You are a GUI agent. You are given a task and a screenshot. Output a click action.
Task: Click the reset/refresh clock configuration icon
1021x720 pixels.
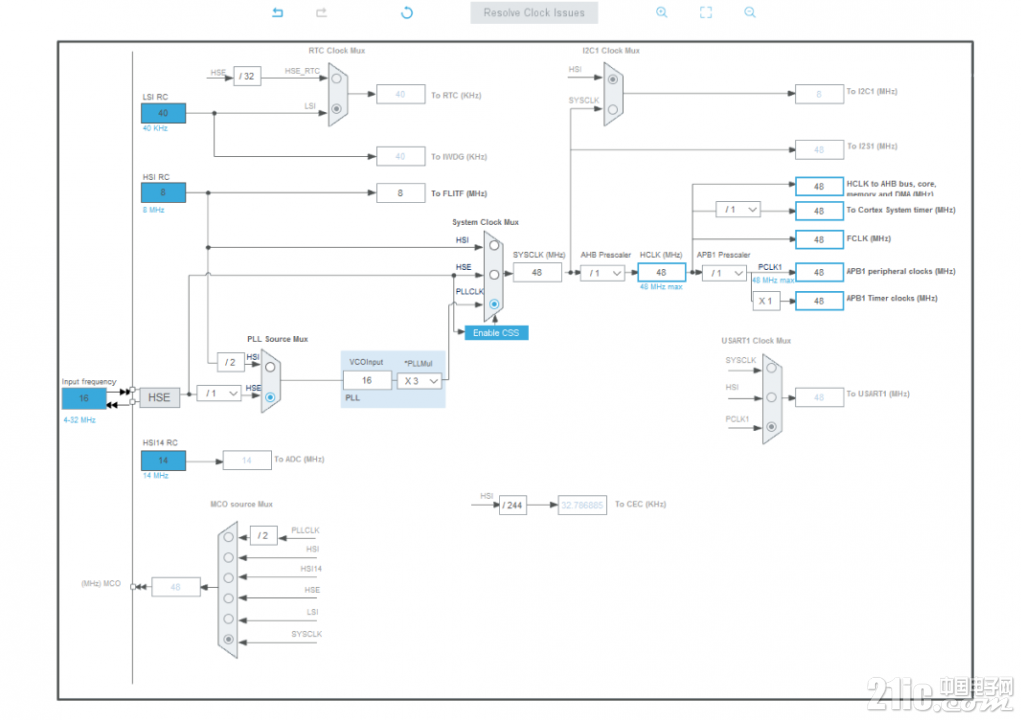[x=407, y=12]
